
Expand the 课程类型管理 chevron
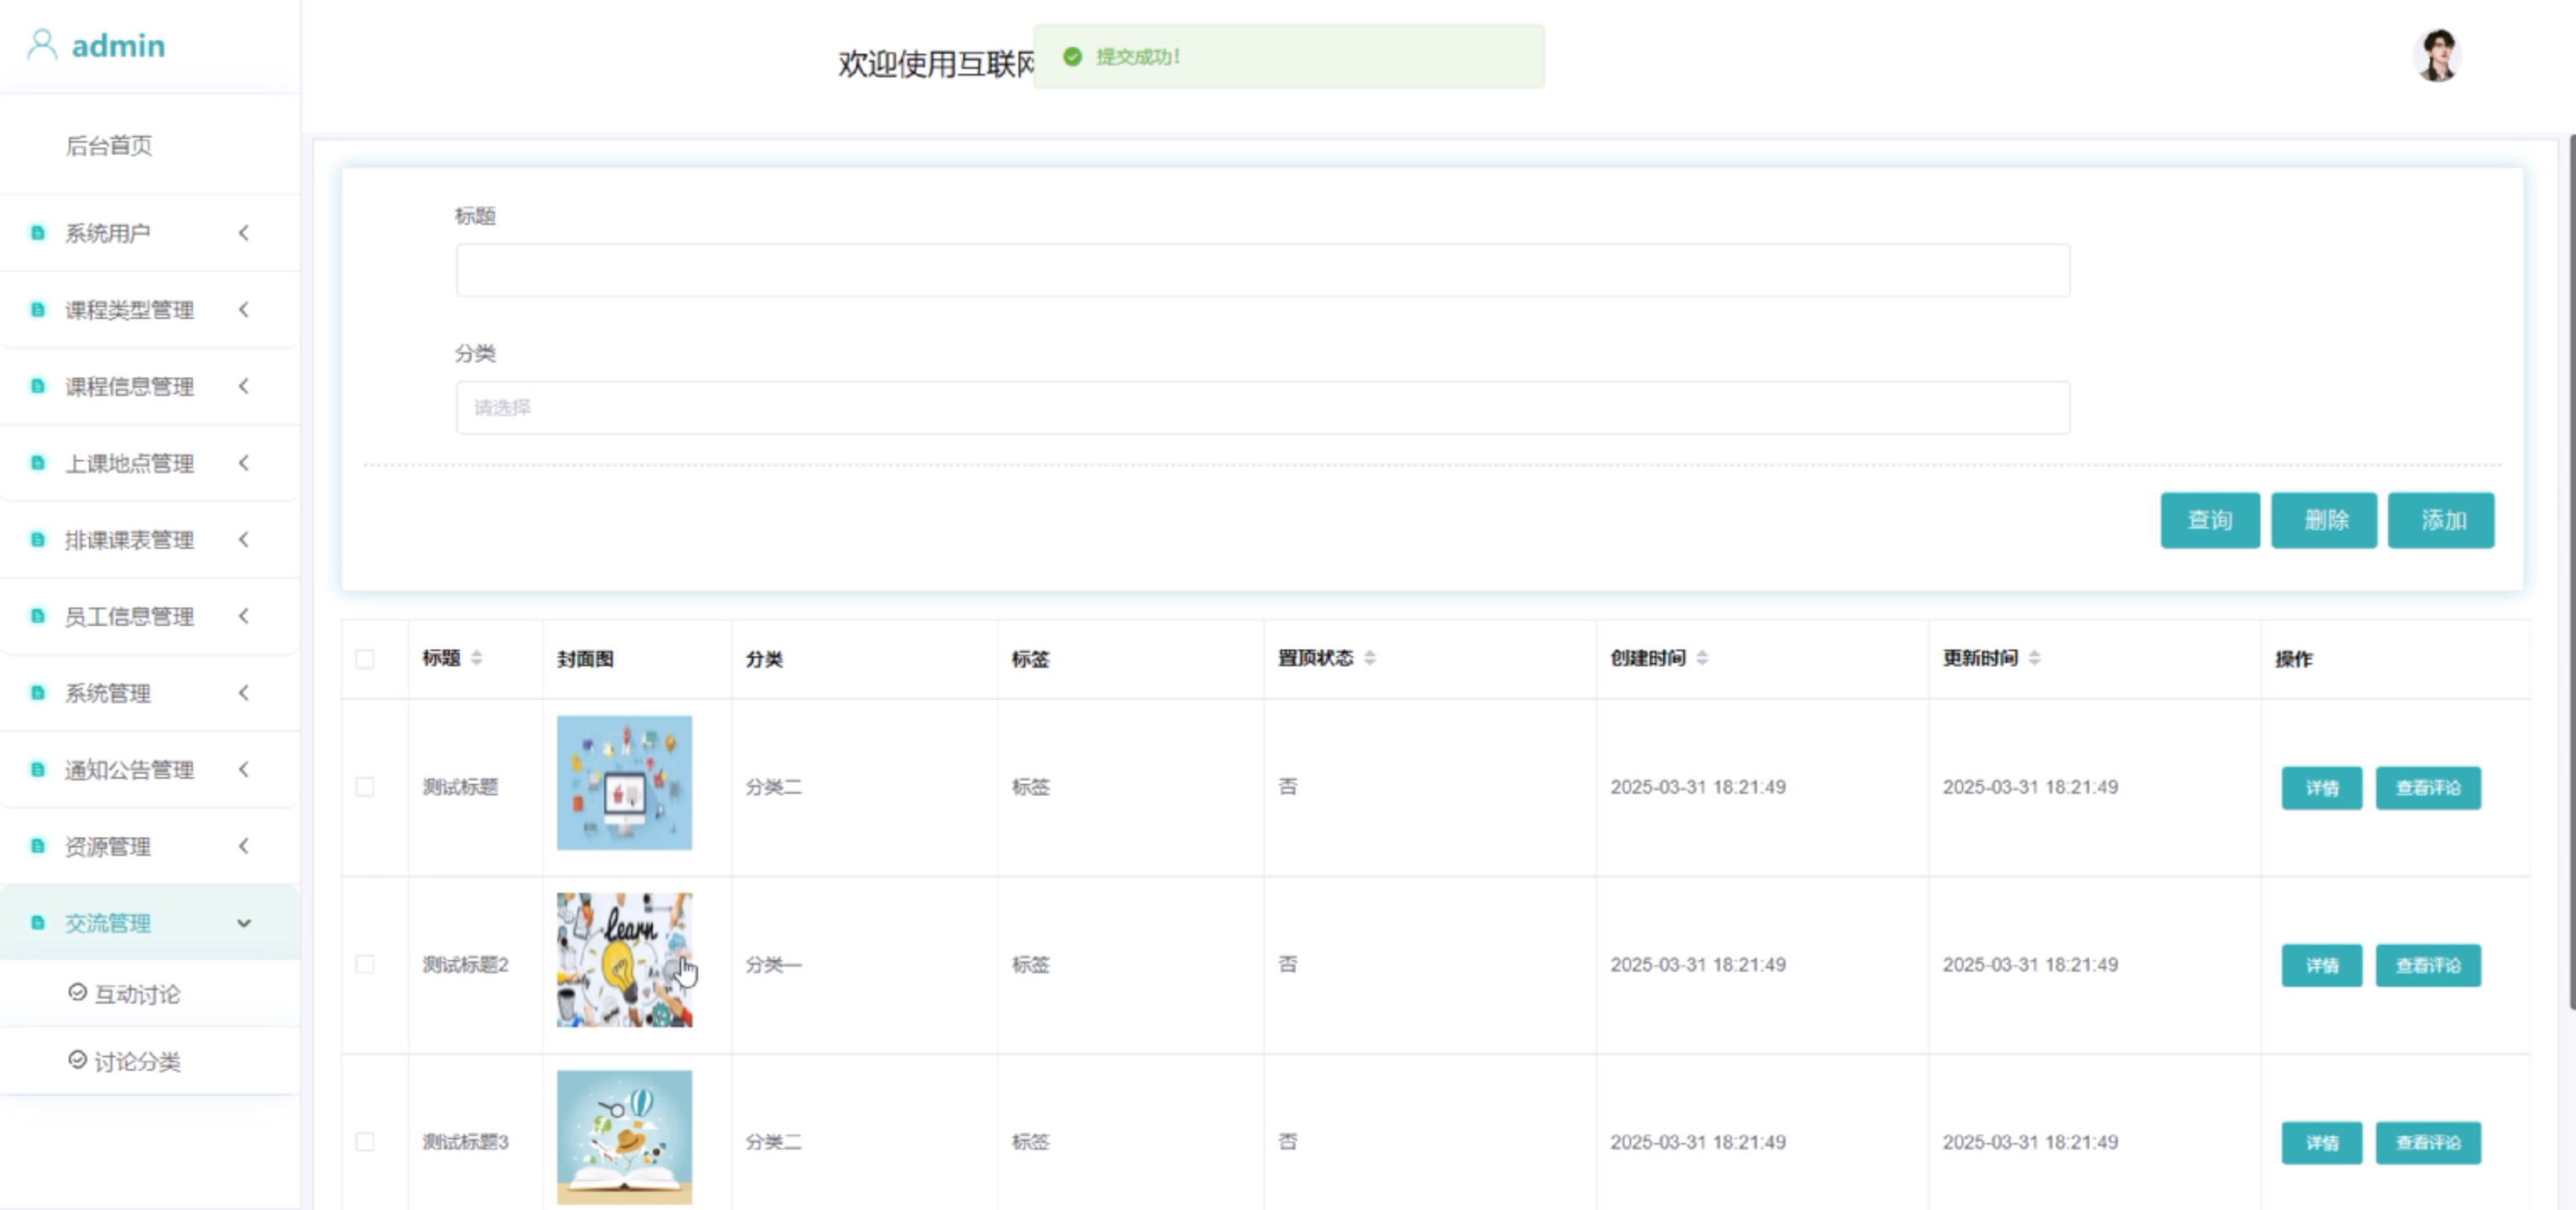tap(243, 310)
